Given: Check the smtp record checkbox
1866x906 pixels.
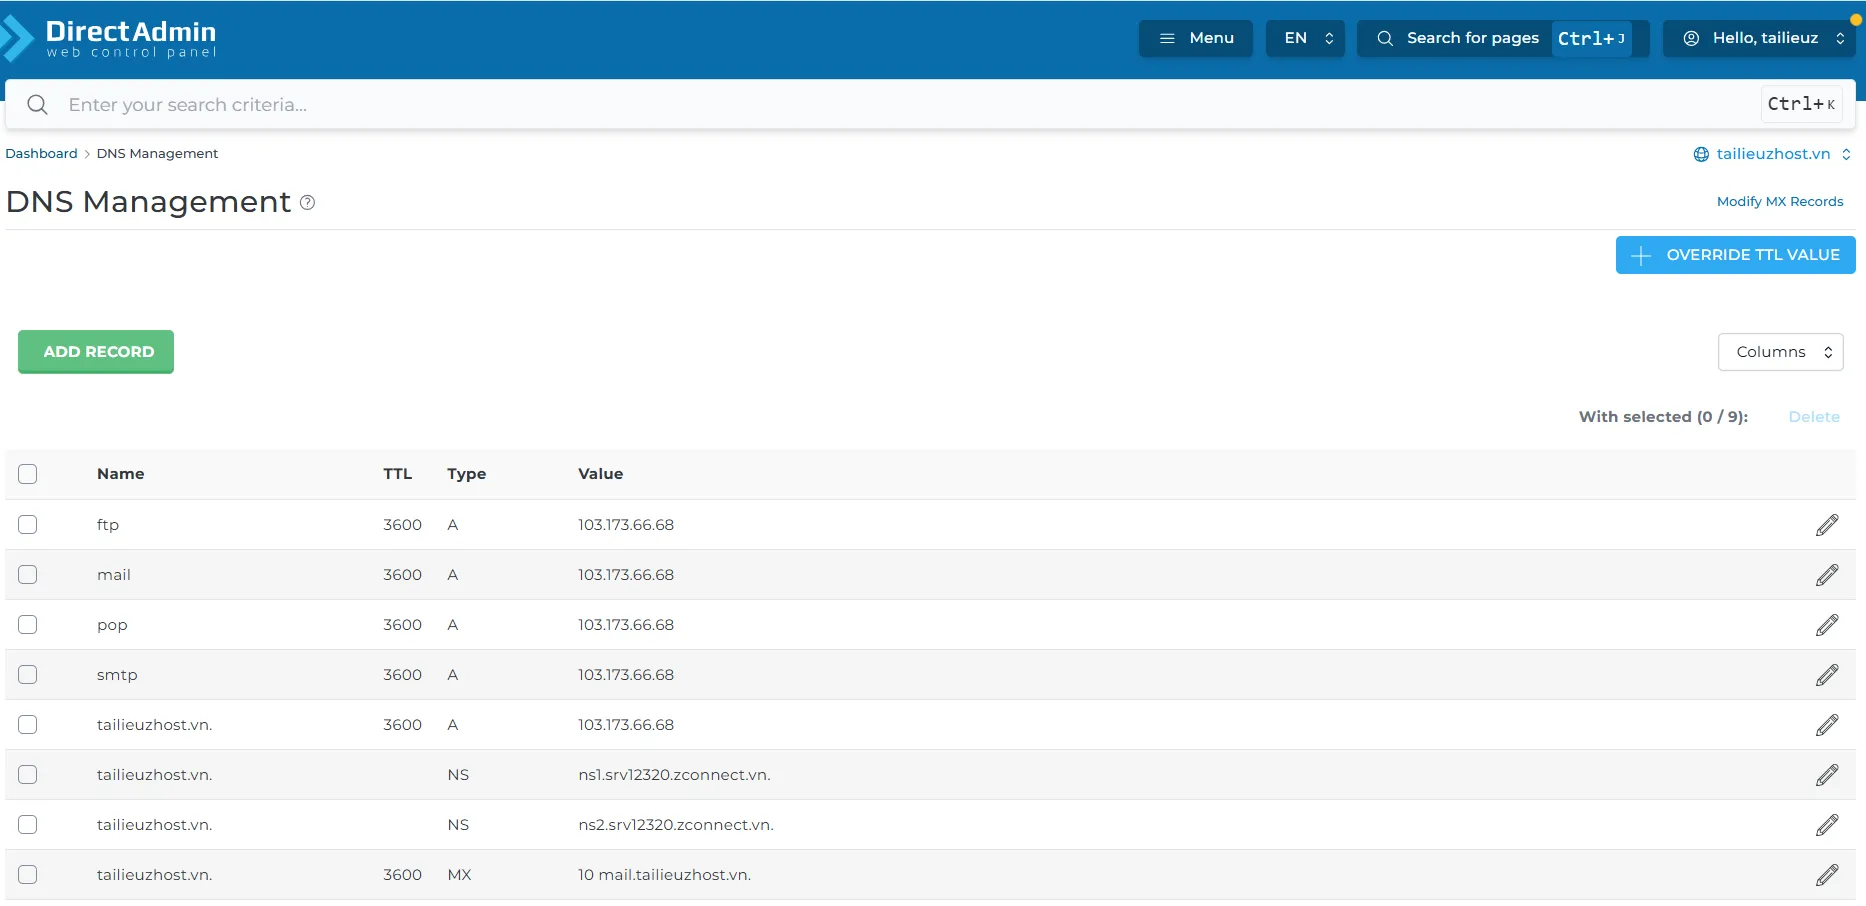Looking at the screenshot, I should (x=28, y=675).
